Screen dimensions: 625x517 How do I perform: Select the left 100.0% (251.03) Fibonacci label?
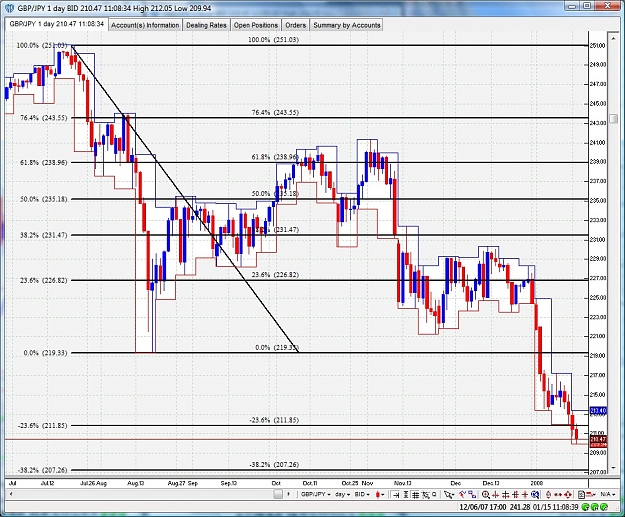click(42, 45)
